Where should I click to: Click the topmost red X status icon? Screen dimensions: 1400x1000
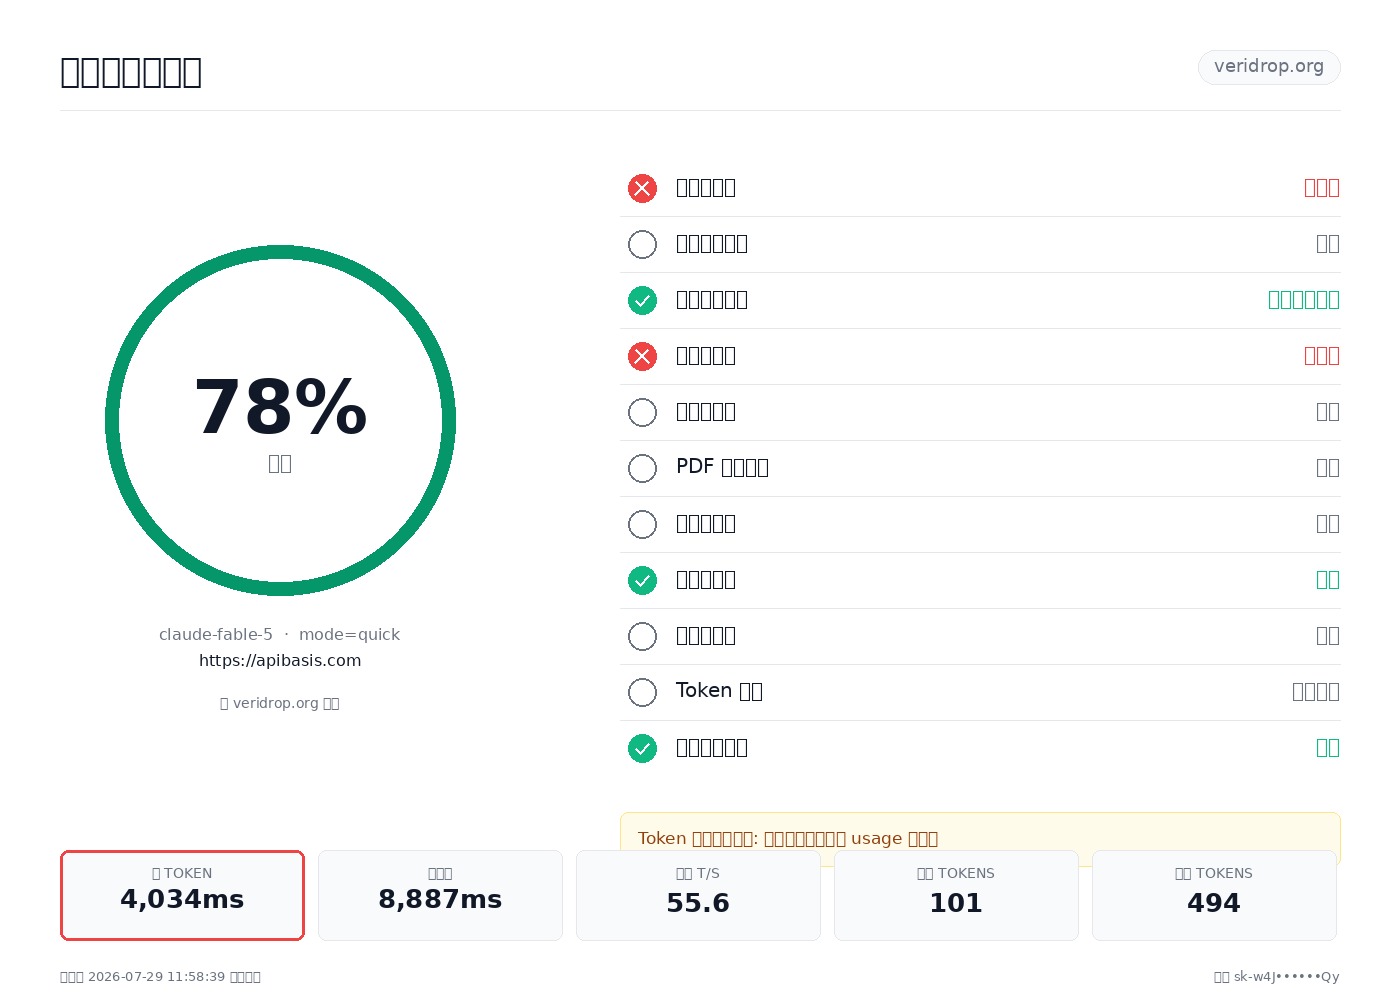pos(642,188)
